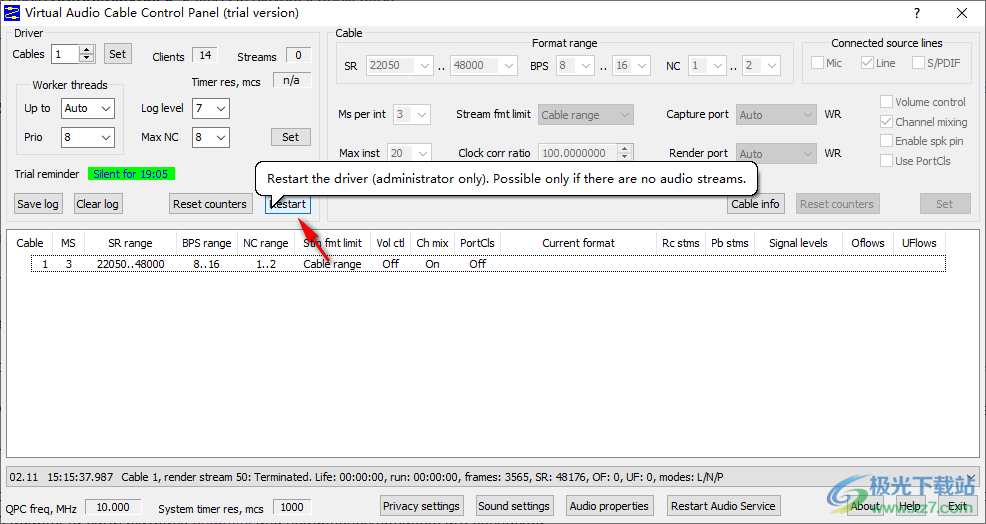
Task: Open Privacy settings
Action: (x=421, y=506)
